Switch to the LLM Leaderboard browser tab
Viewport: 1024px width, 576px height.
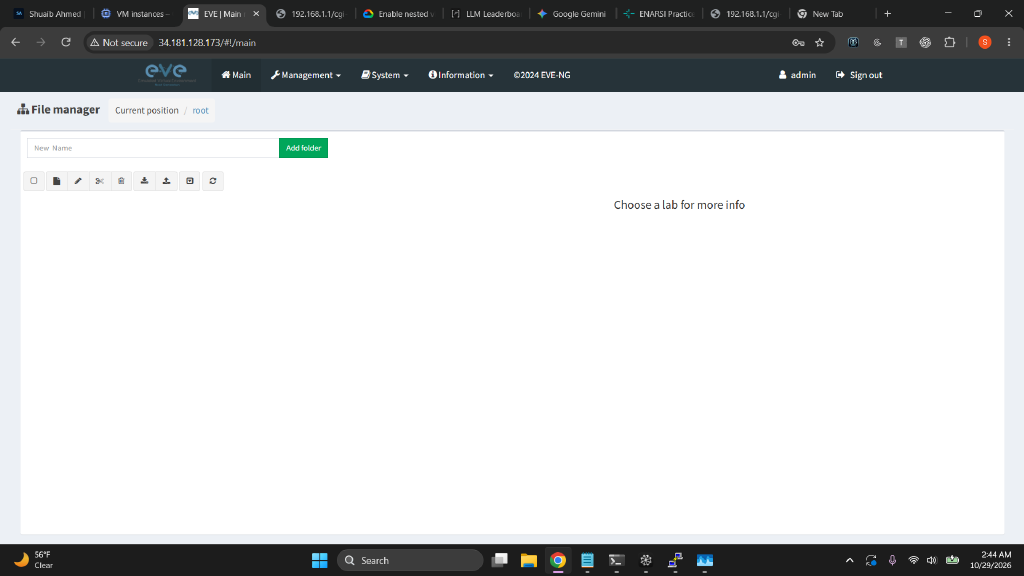(487, 14)
